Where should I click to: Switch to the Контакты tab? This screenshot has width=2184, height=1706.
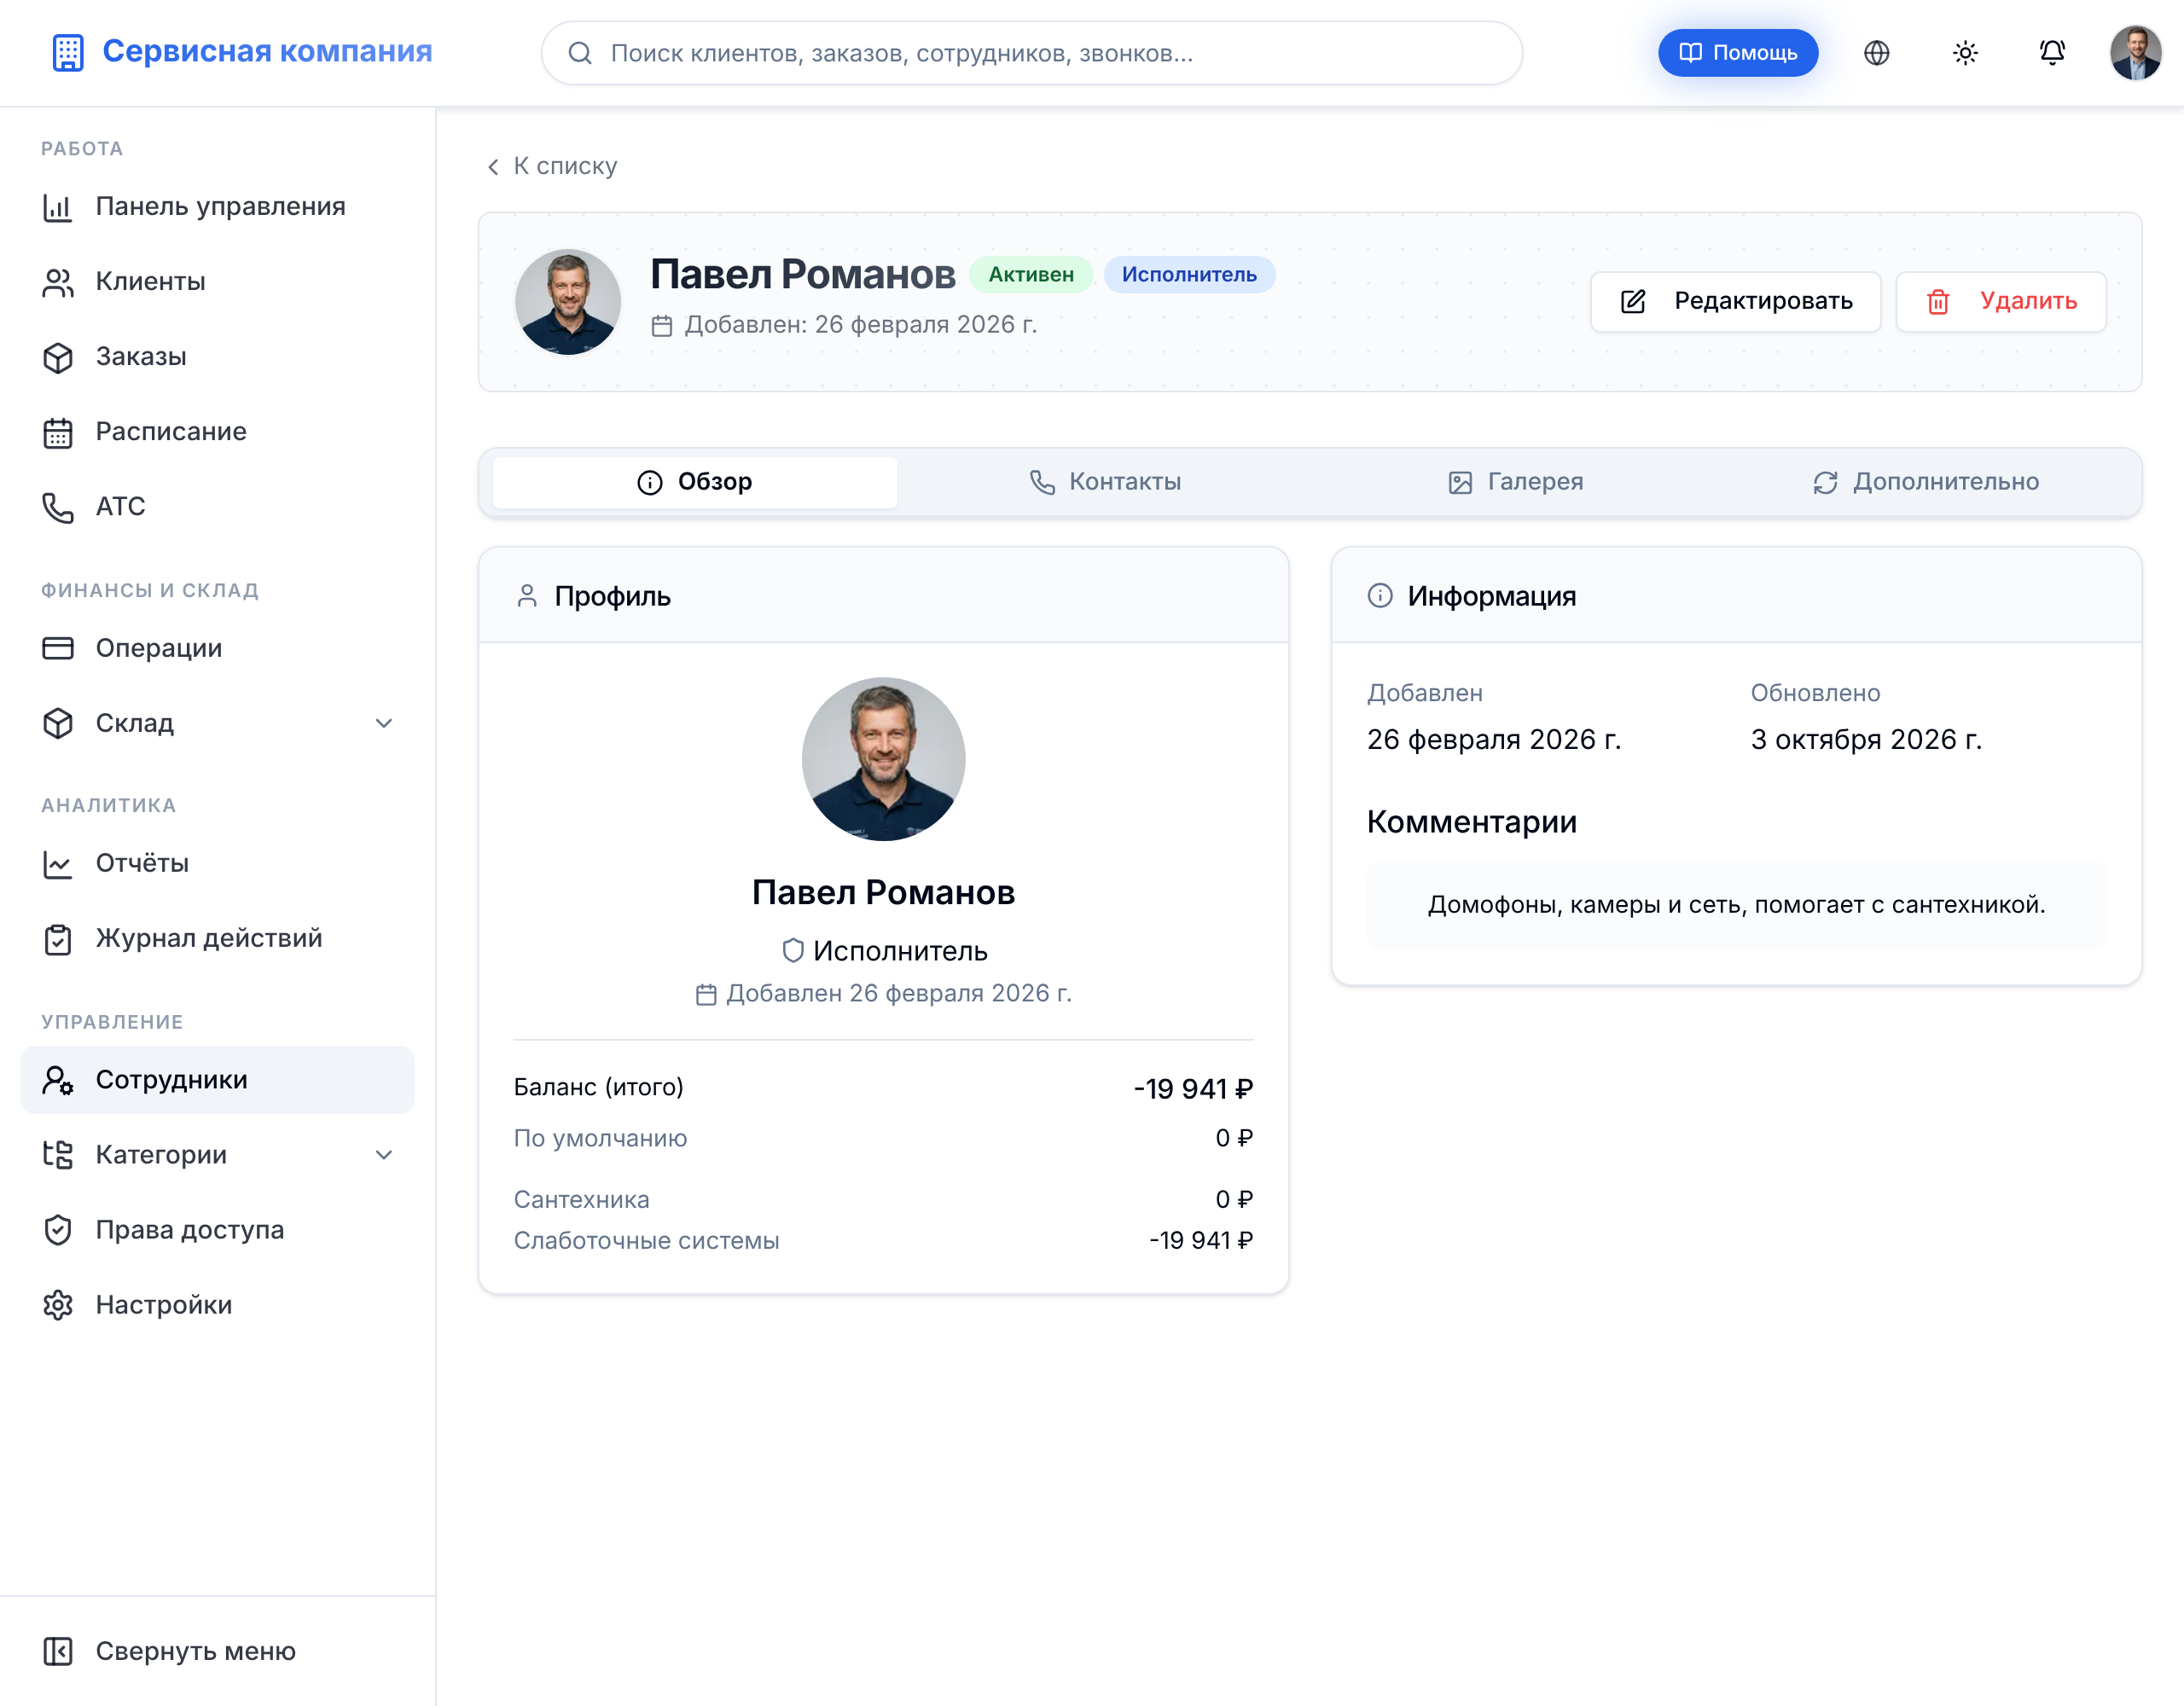tap(1105, 482)
